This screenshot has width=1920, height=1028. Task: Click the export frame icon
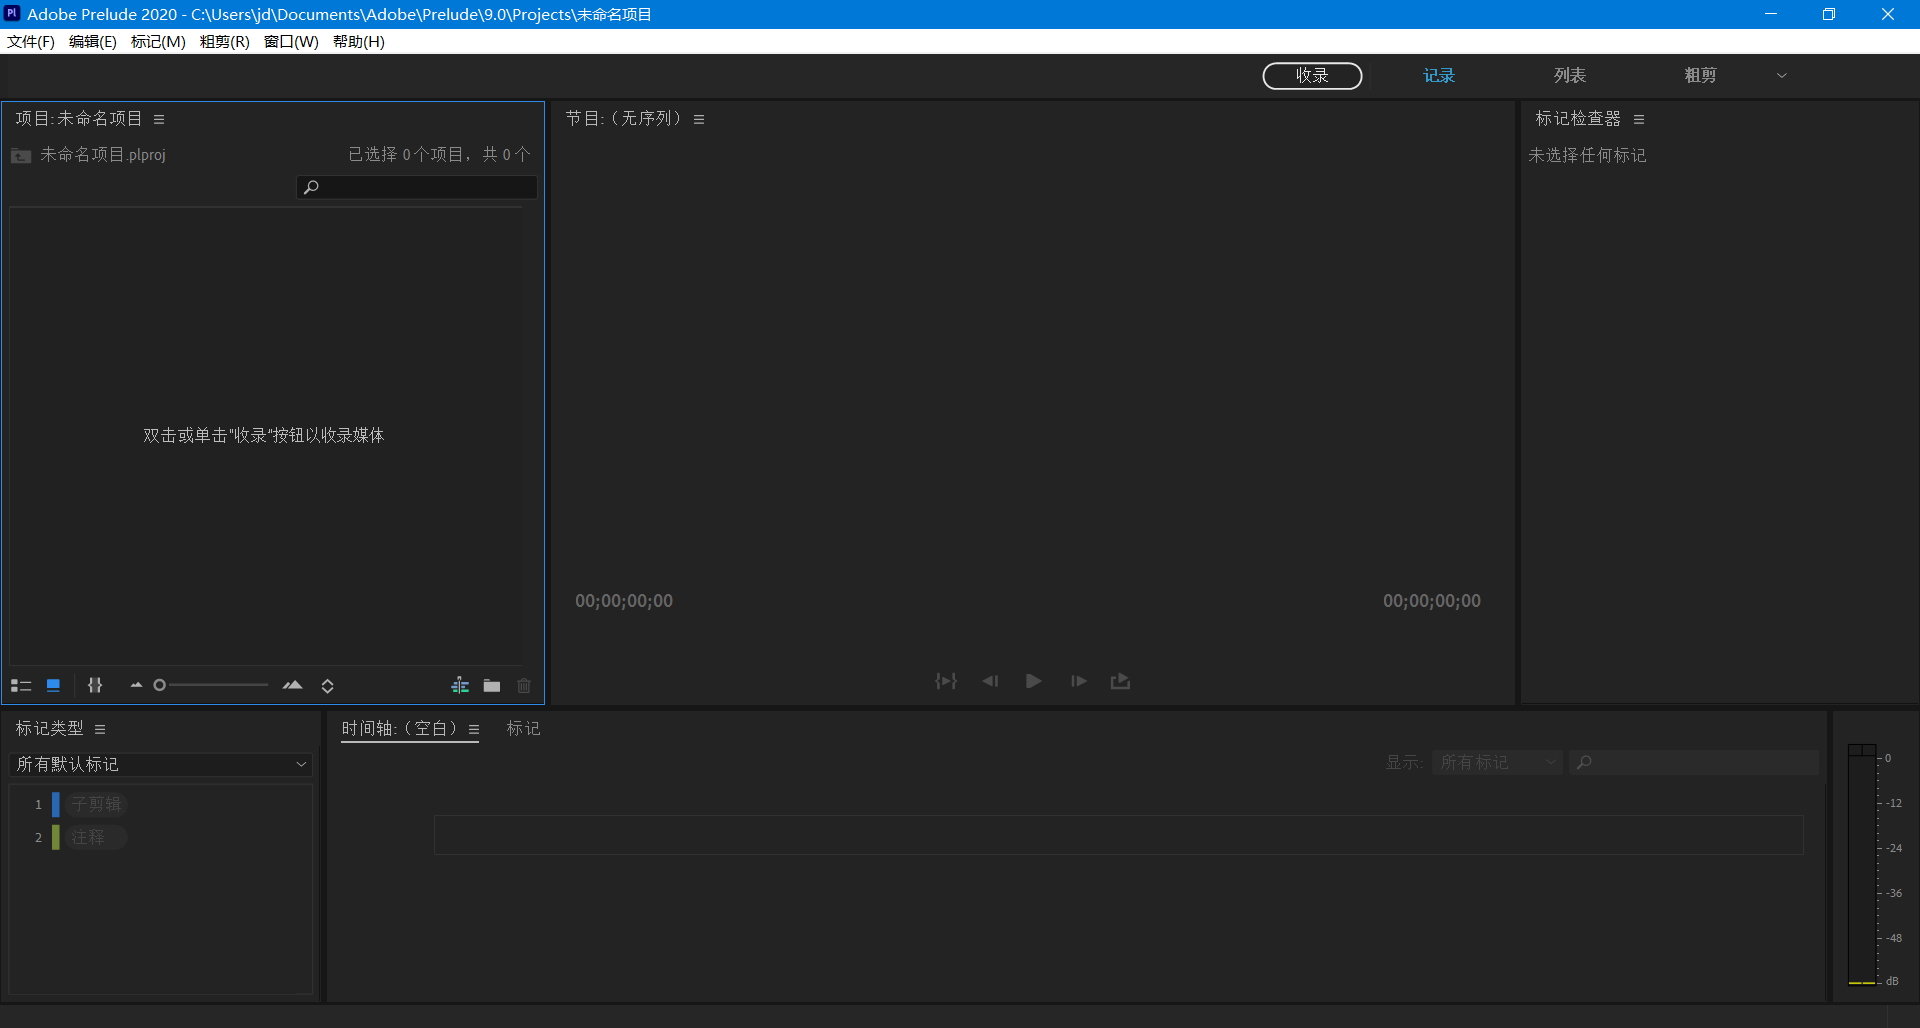1120,681
